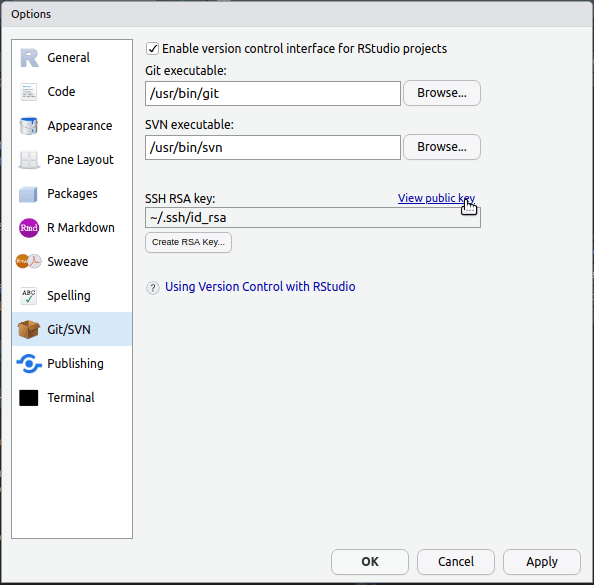Click the Spelling ABC checkmark icon

pyautogui.click(x=29, y=296)
